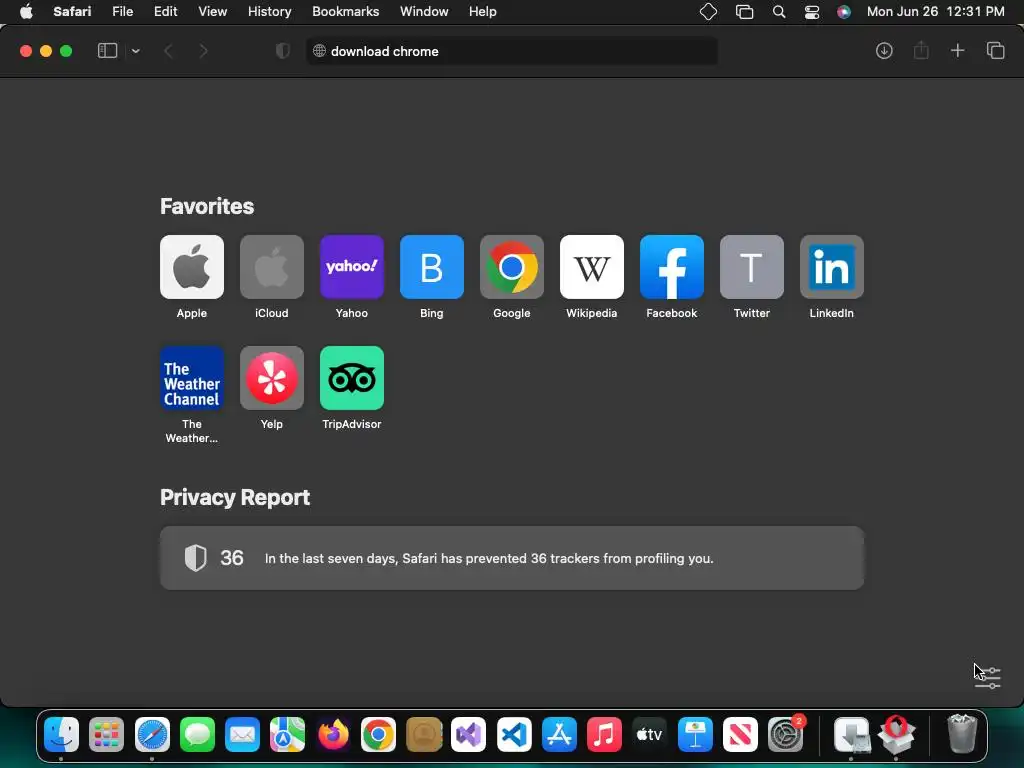Open a new tab with plus icon
The width and height of the screenshot is (1024, 768).
[957, 51]
